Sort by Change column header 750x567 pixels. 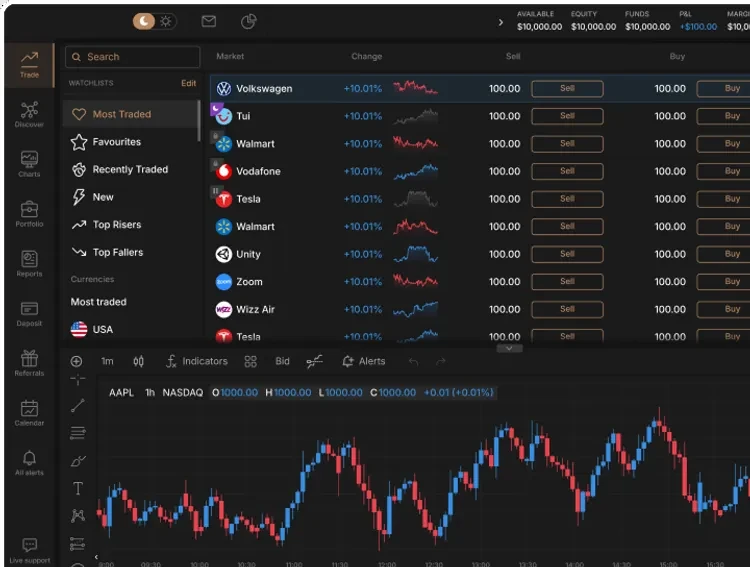(366, 56)
